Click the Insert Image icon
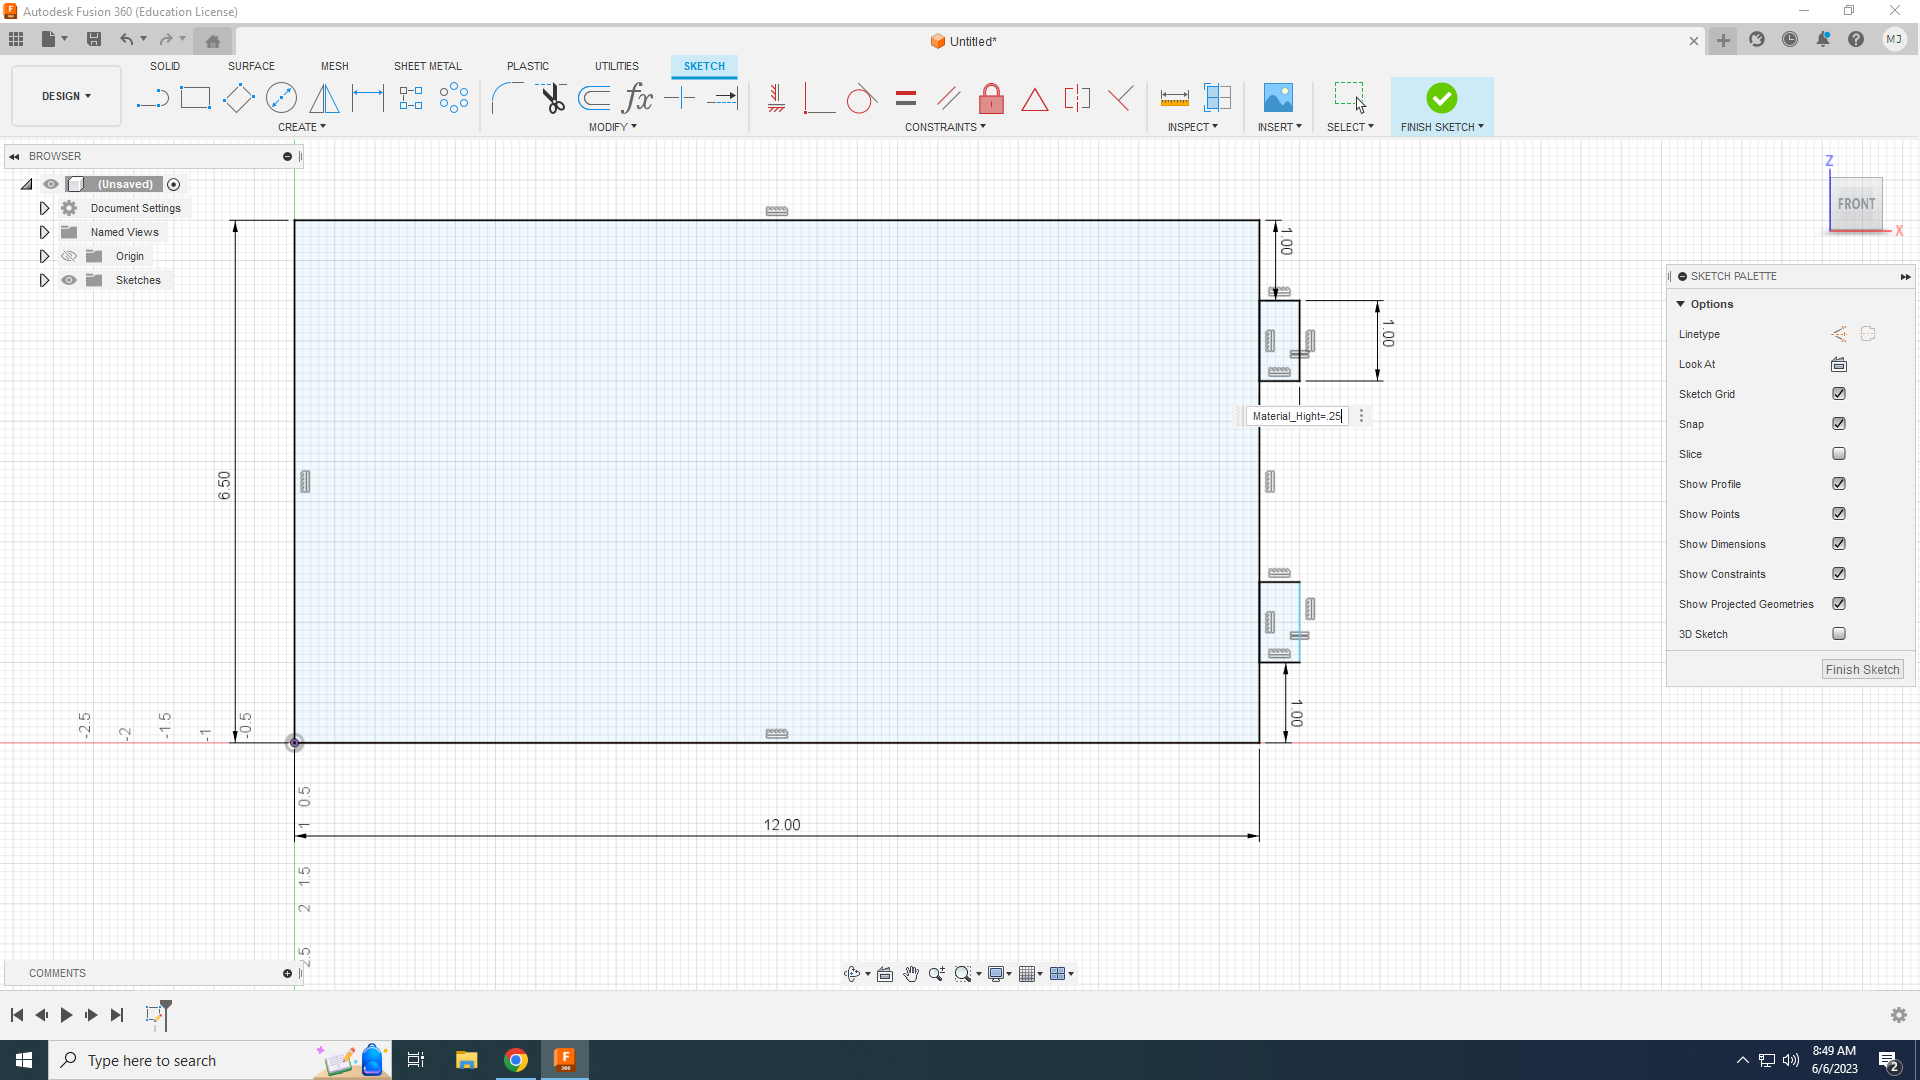The height and width of the screenshot is (1080, 1920). [x=1278, y=98]
